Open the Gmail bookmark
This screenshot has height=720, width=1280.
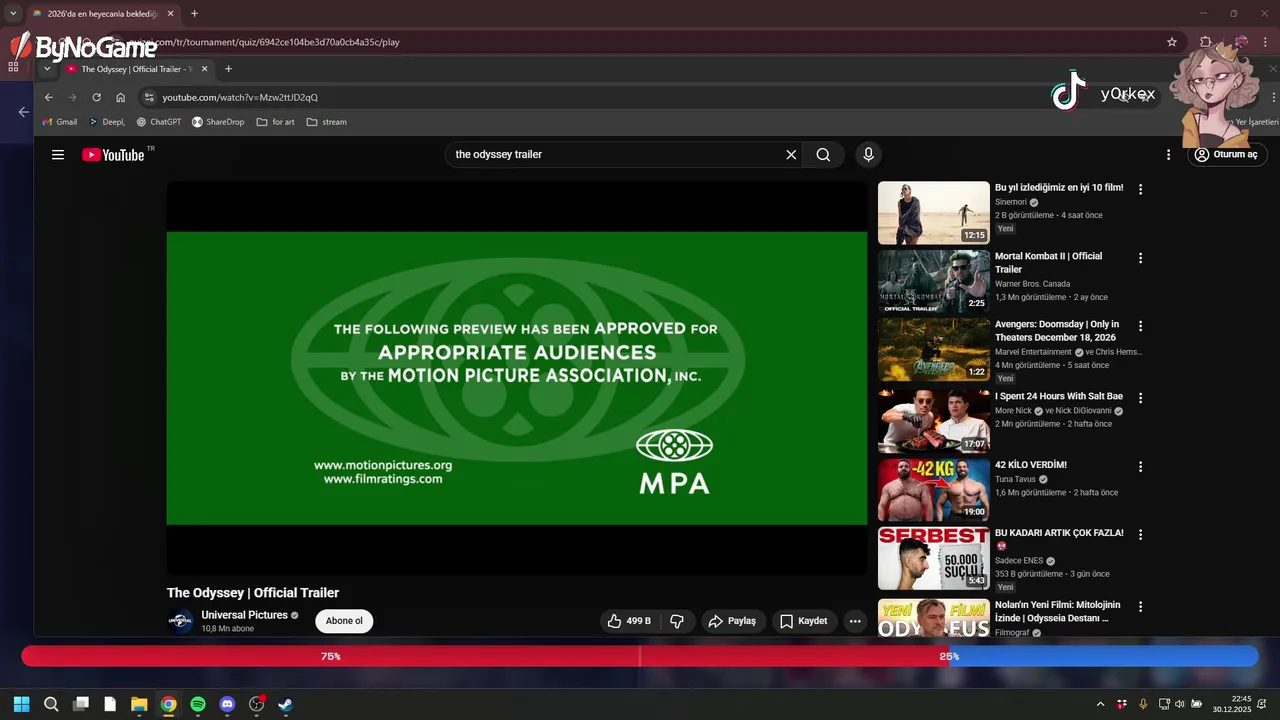(59, 122)
